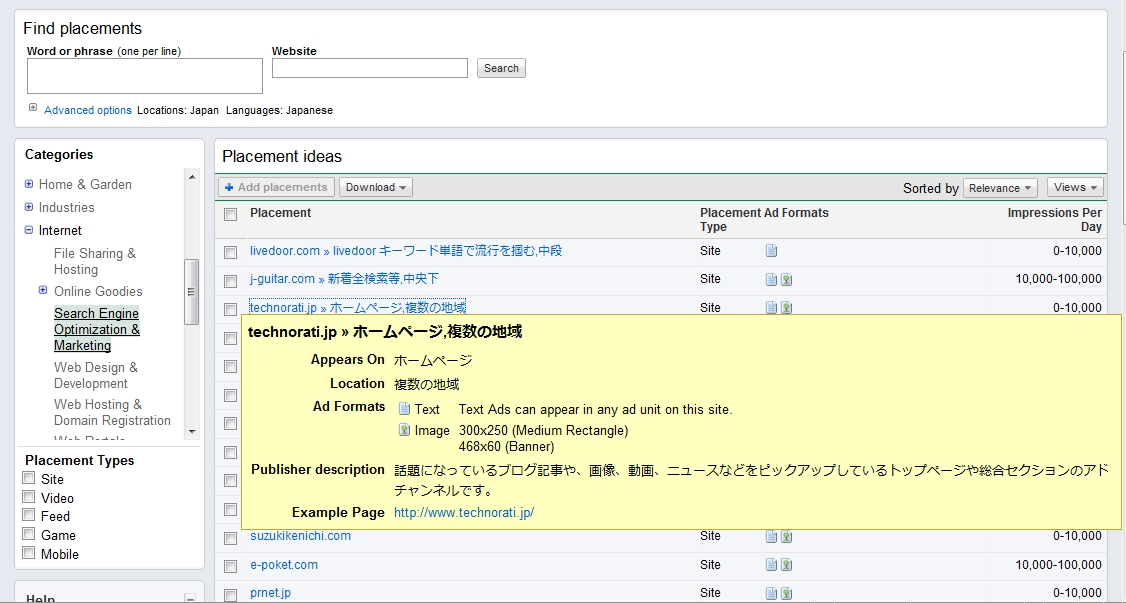Enable the Video placement type checkbox

[29, 496]
